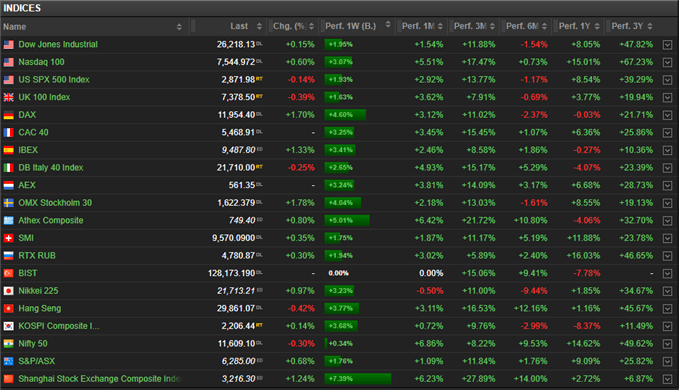Click the UK flag next to UK 100 Index
The image size is (679, 390).
[x=9, y=97]
